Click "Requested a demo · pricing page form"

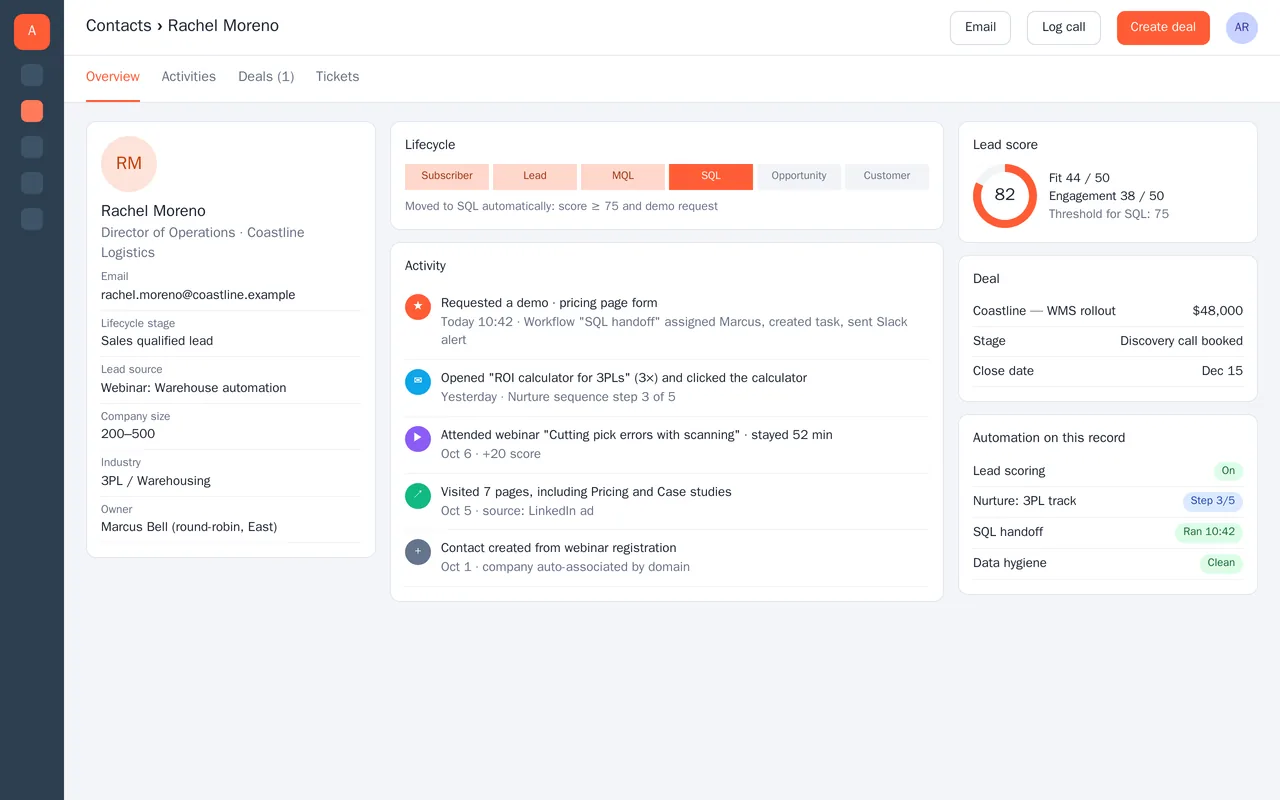pos(549,303)
